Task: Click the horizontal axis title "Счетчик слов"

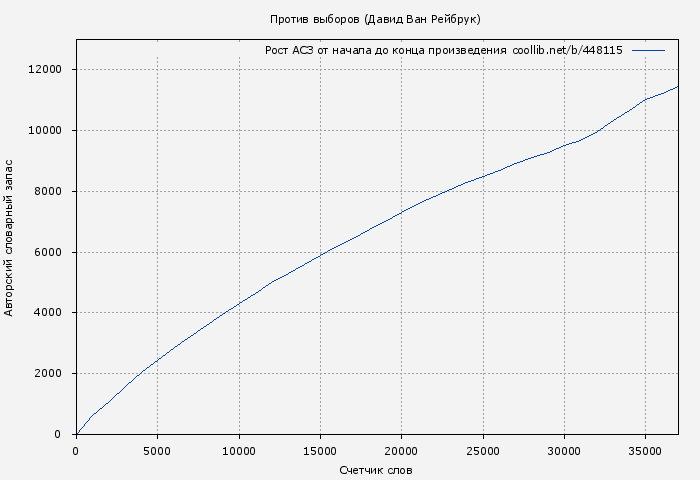Action: coord(376,469)
